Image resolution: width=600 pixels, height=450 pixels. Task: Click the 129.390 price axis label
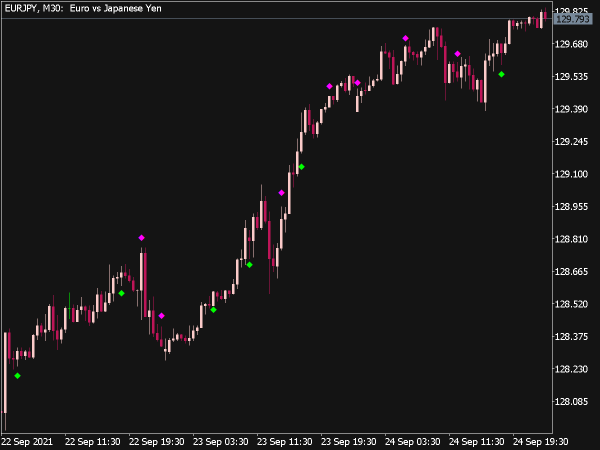571,109
